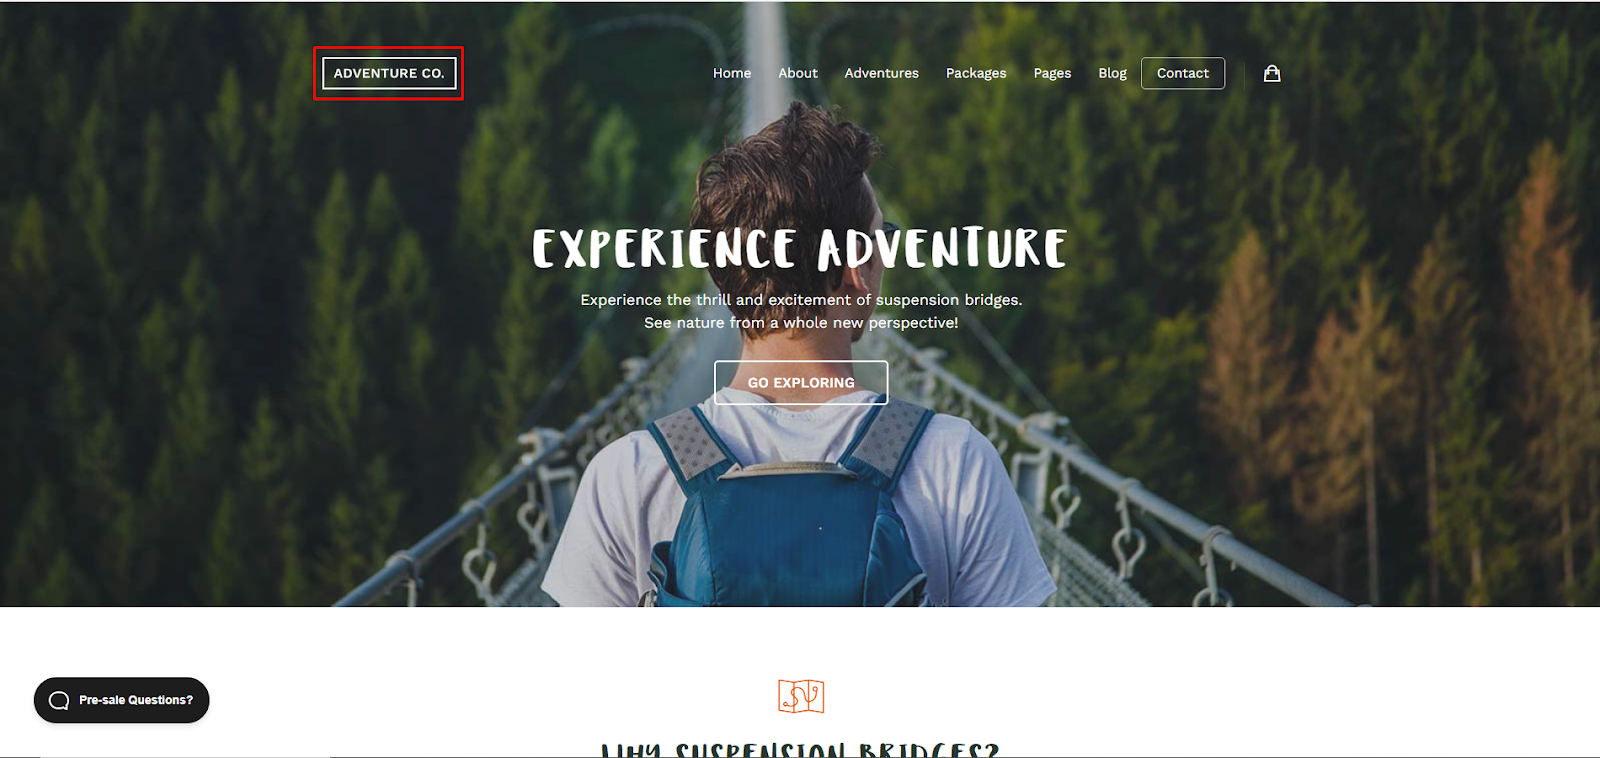
Task: Expand the Packages menu
Action: (976, 73)
